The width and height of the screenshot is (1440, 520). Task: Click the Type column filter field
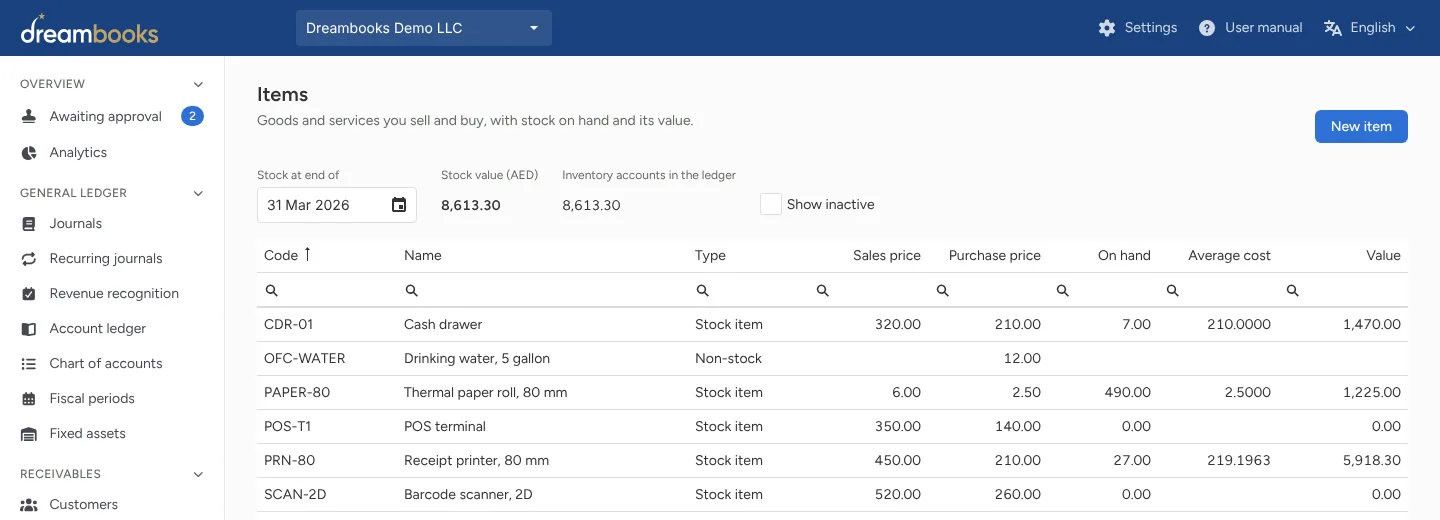tap(748, 290)
